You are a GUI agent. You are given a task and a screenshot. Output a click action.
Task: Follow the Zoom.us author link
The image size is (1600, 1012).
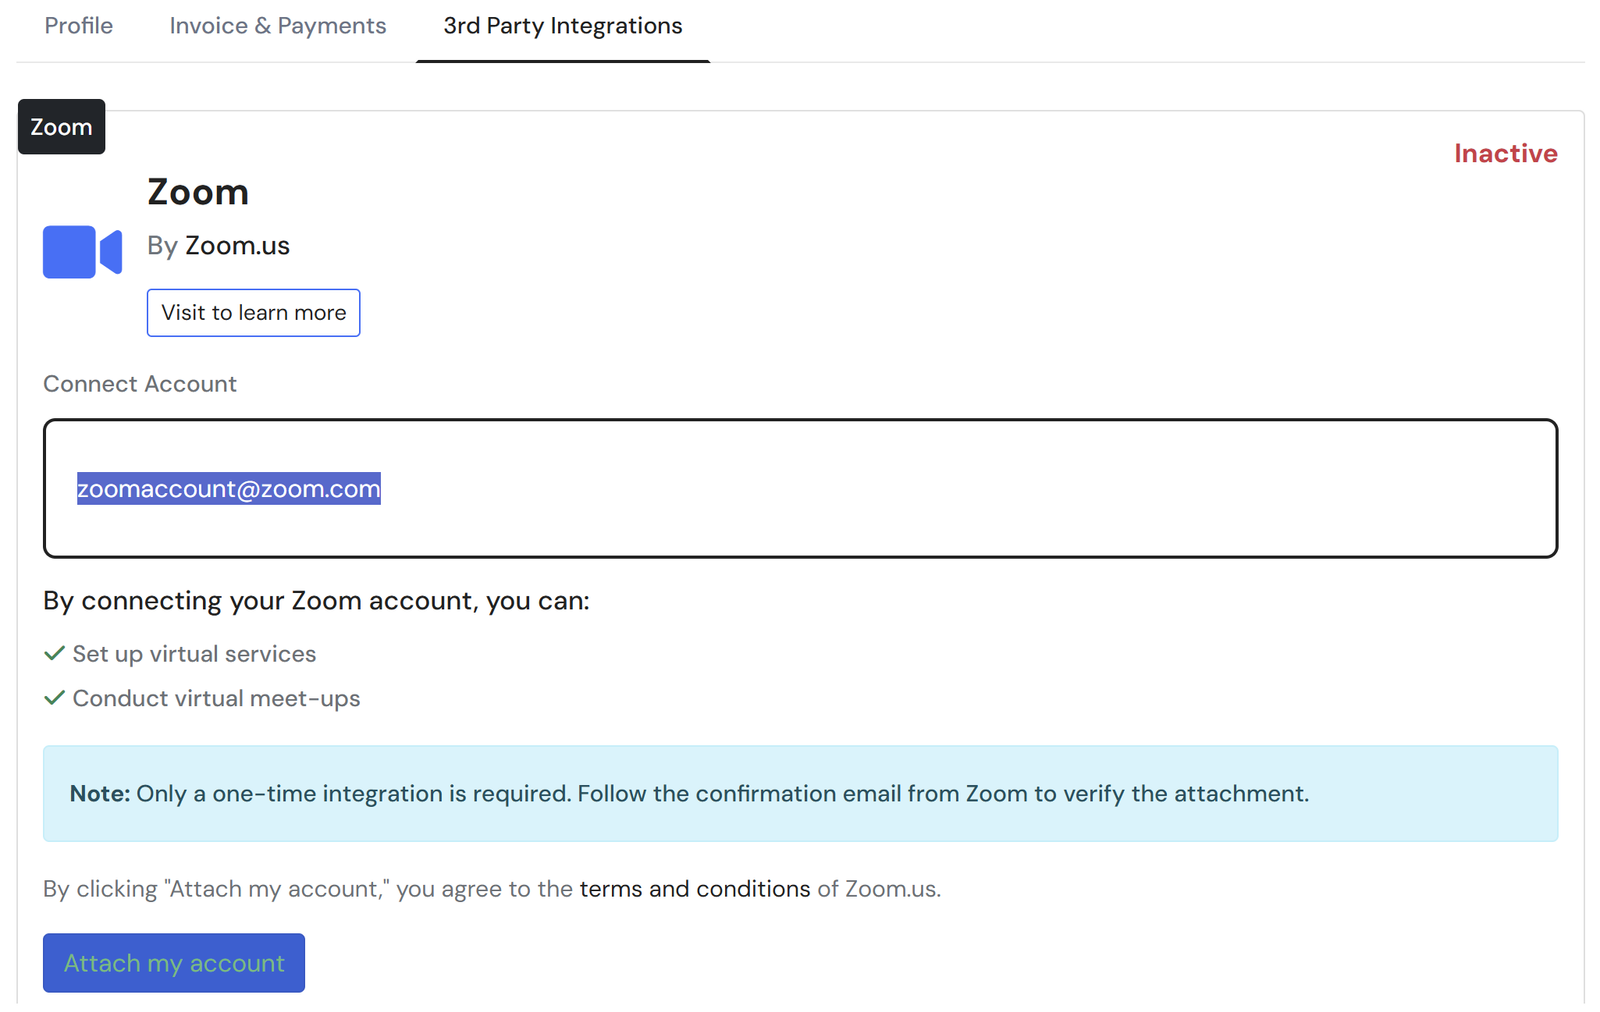click(237, 246)
